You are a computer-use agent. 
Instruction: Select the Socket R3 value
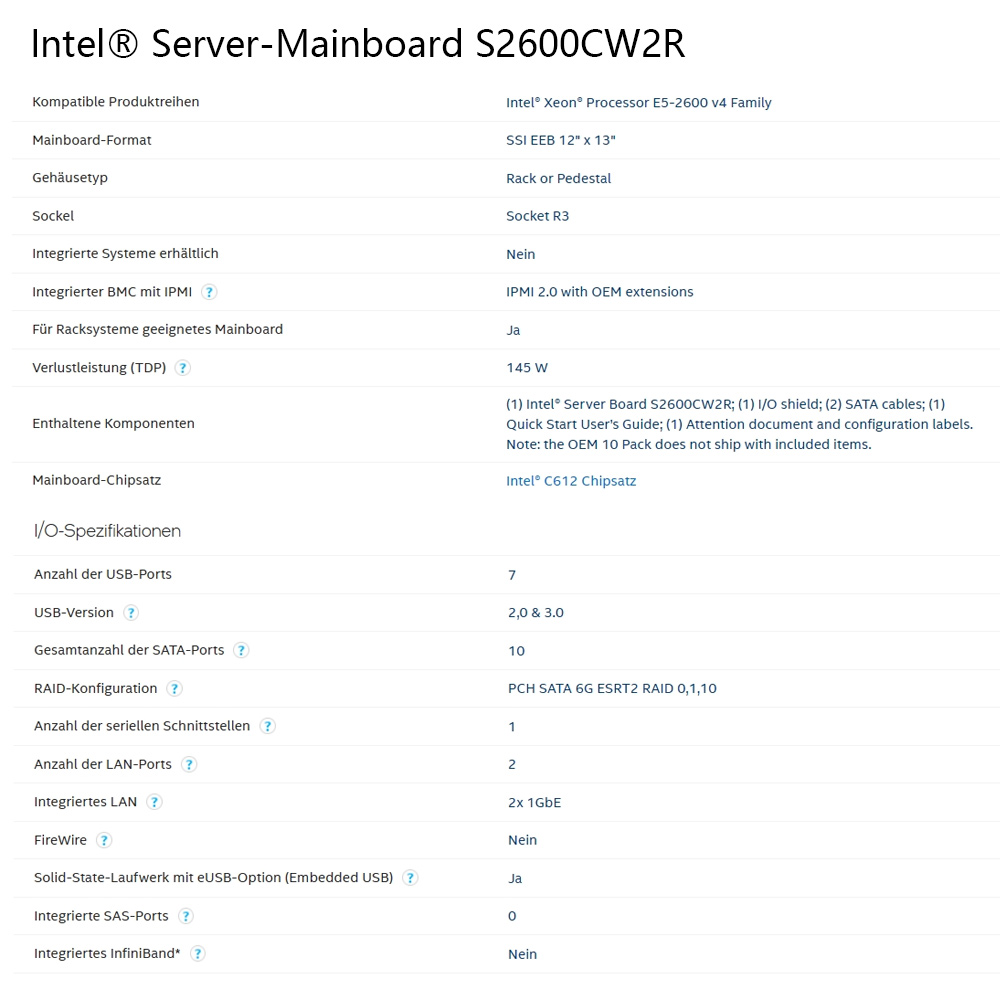[537, 216]
